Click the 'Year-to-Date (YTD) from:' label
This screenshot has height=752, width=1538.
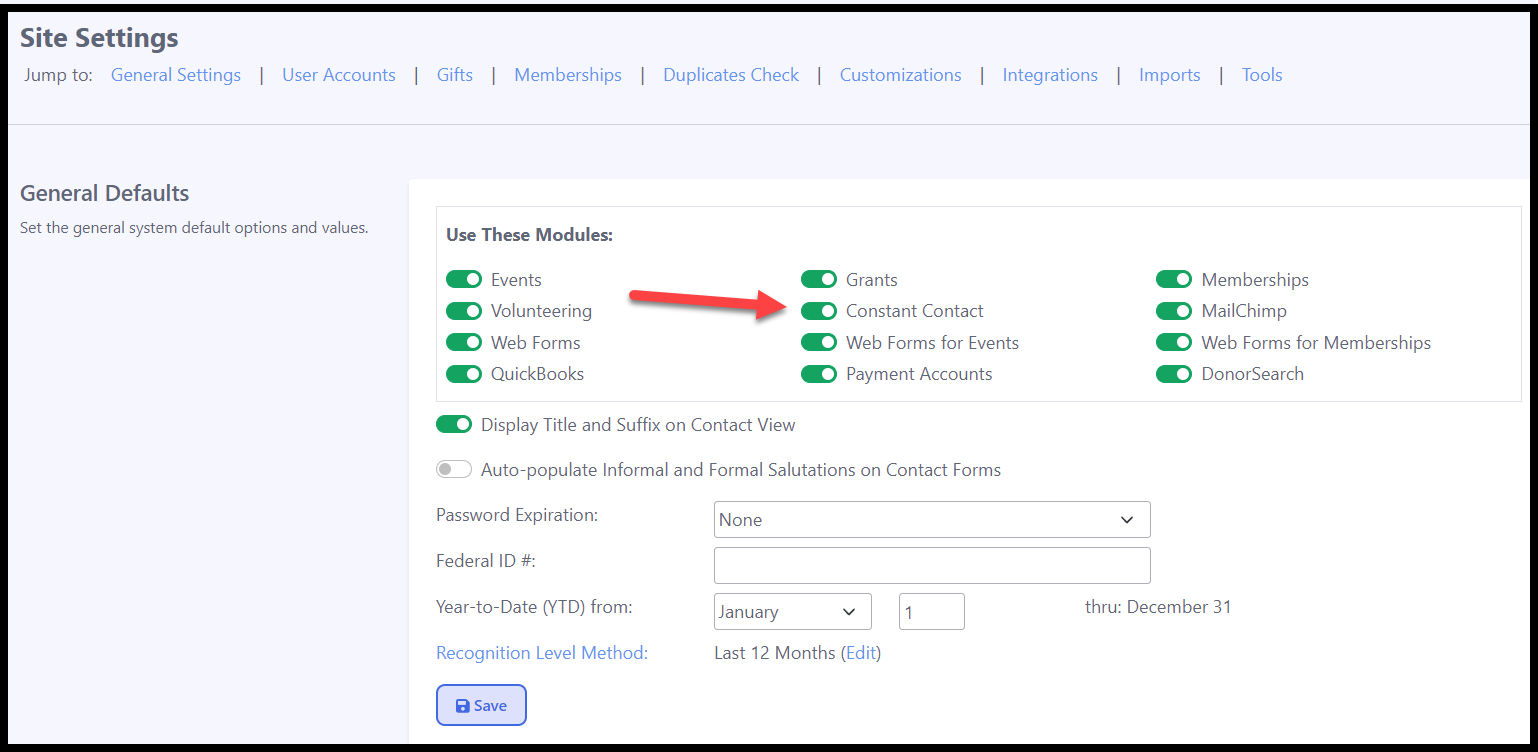(x=534, y=606)
